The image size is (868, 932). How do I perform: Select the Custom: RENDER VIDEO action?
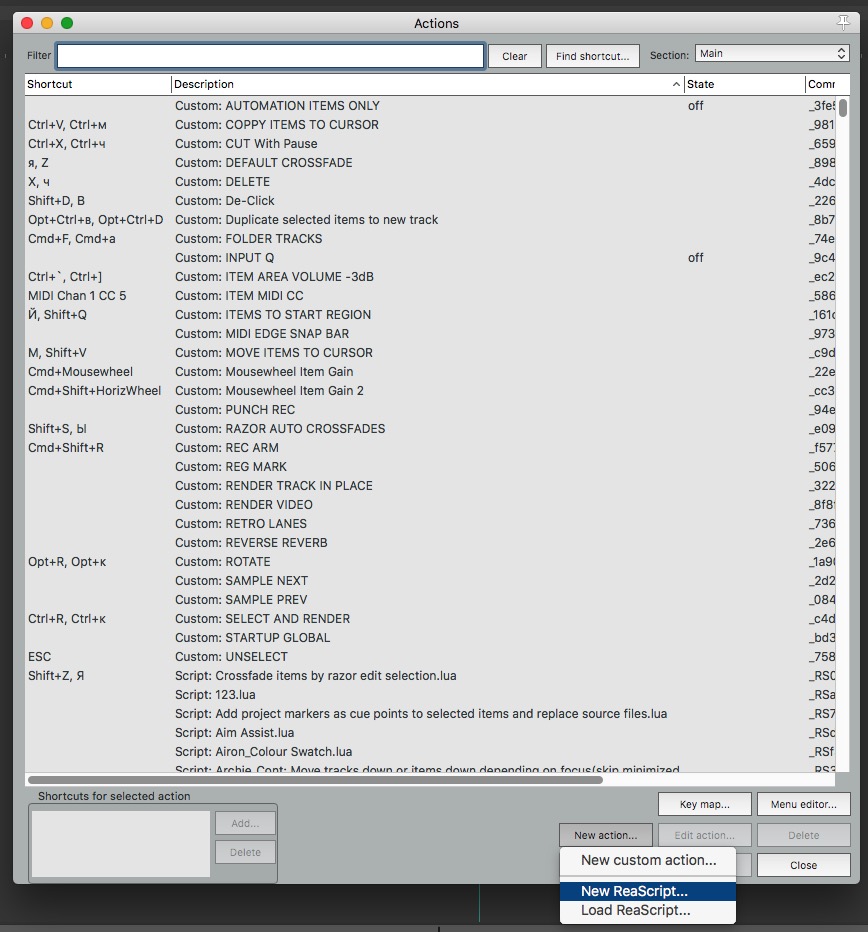pyautogui.click(x=430, y=505)
